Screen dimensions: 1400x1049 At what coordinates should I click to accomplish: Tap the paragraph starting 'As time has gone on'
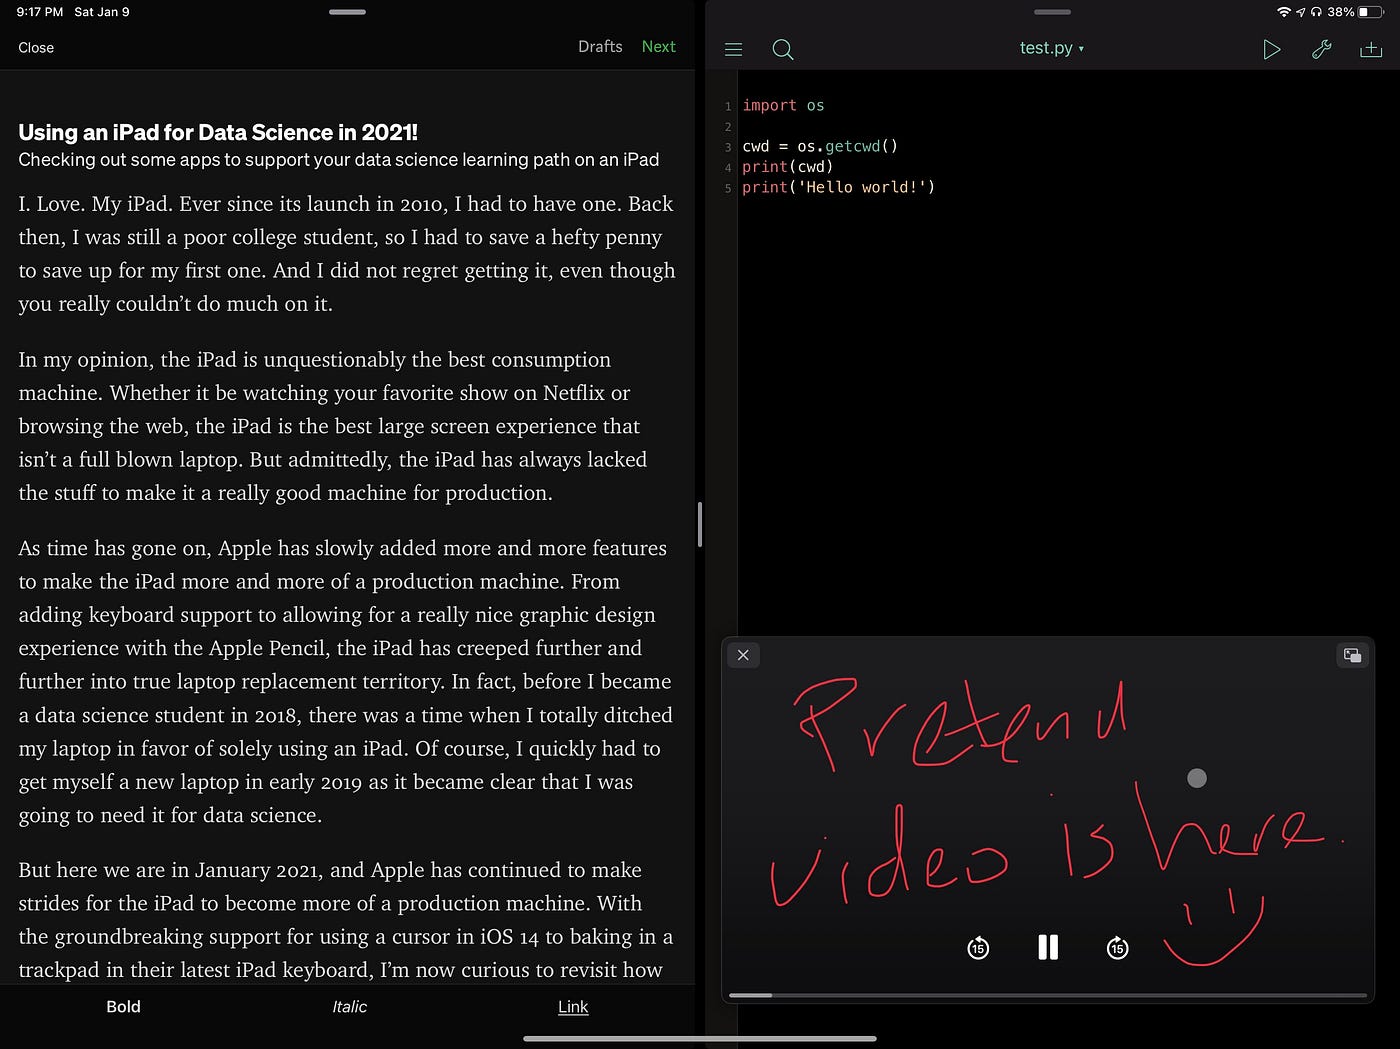346,681
